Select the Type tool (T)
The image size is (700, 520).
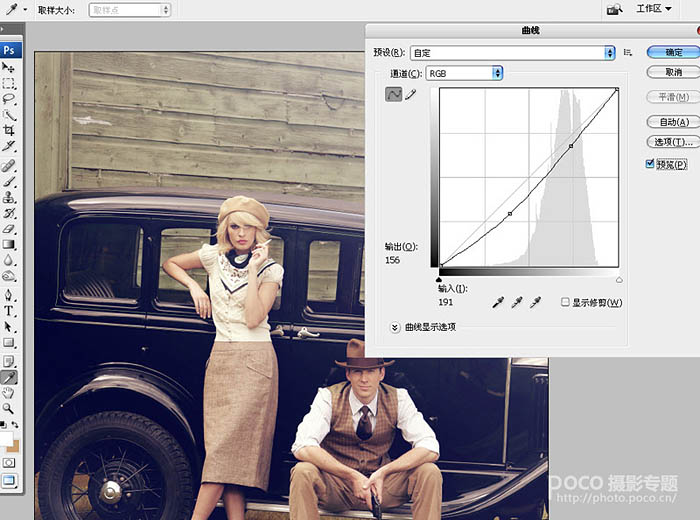pos(9,311)
